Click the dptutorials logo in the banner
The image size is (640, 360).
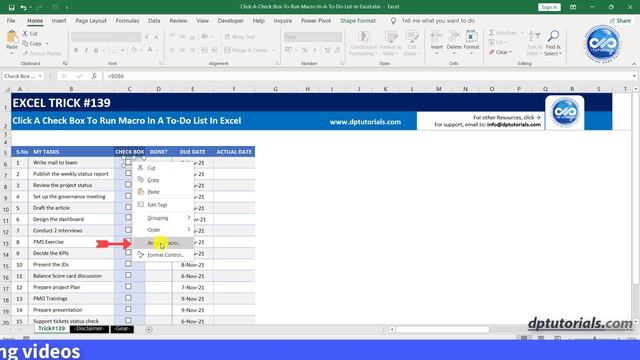[x=564, y=112]
